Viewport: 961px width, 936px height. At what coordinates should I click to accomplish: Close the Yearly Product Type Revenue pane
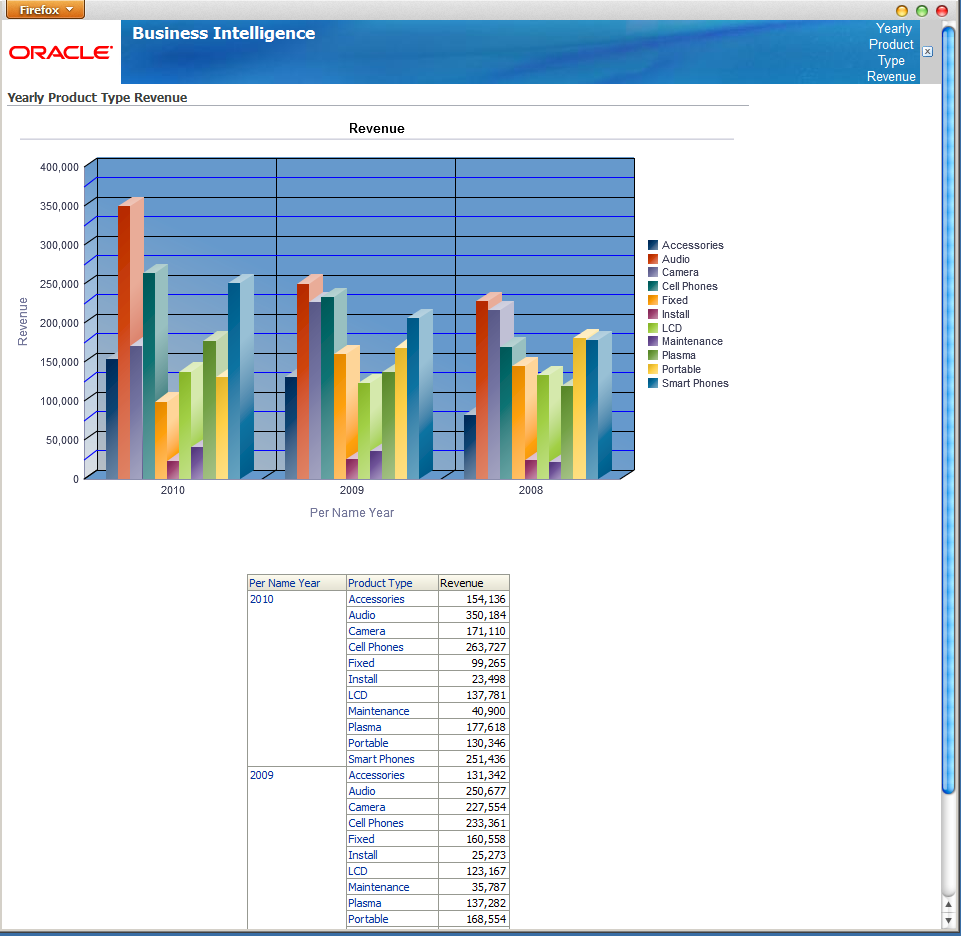[x=926, y=51]
